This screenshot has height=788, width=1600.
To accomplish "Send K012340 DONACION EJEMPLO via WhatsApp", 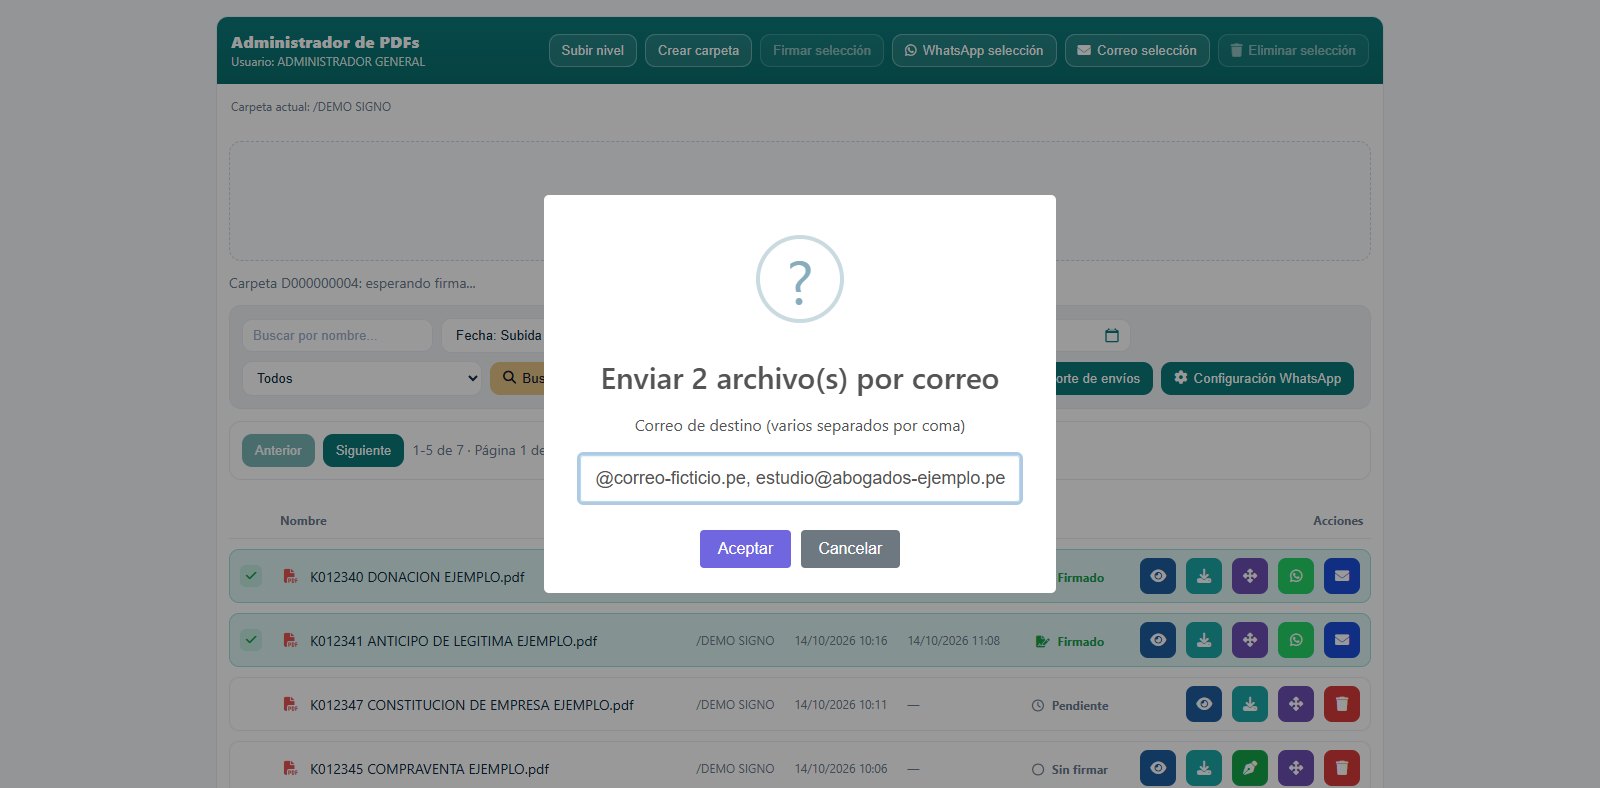I will tap(1296, 576).
